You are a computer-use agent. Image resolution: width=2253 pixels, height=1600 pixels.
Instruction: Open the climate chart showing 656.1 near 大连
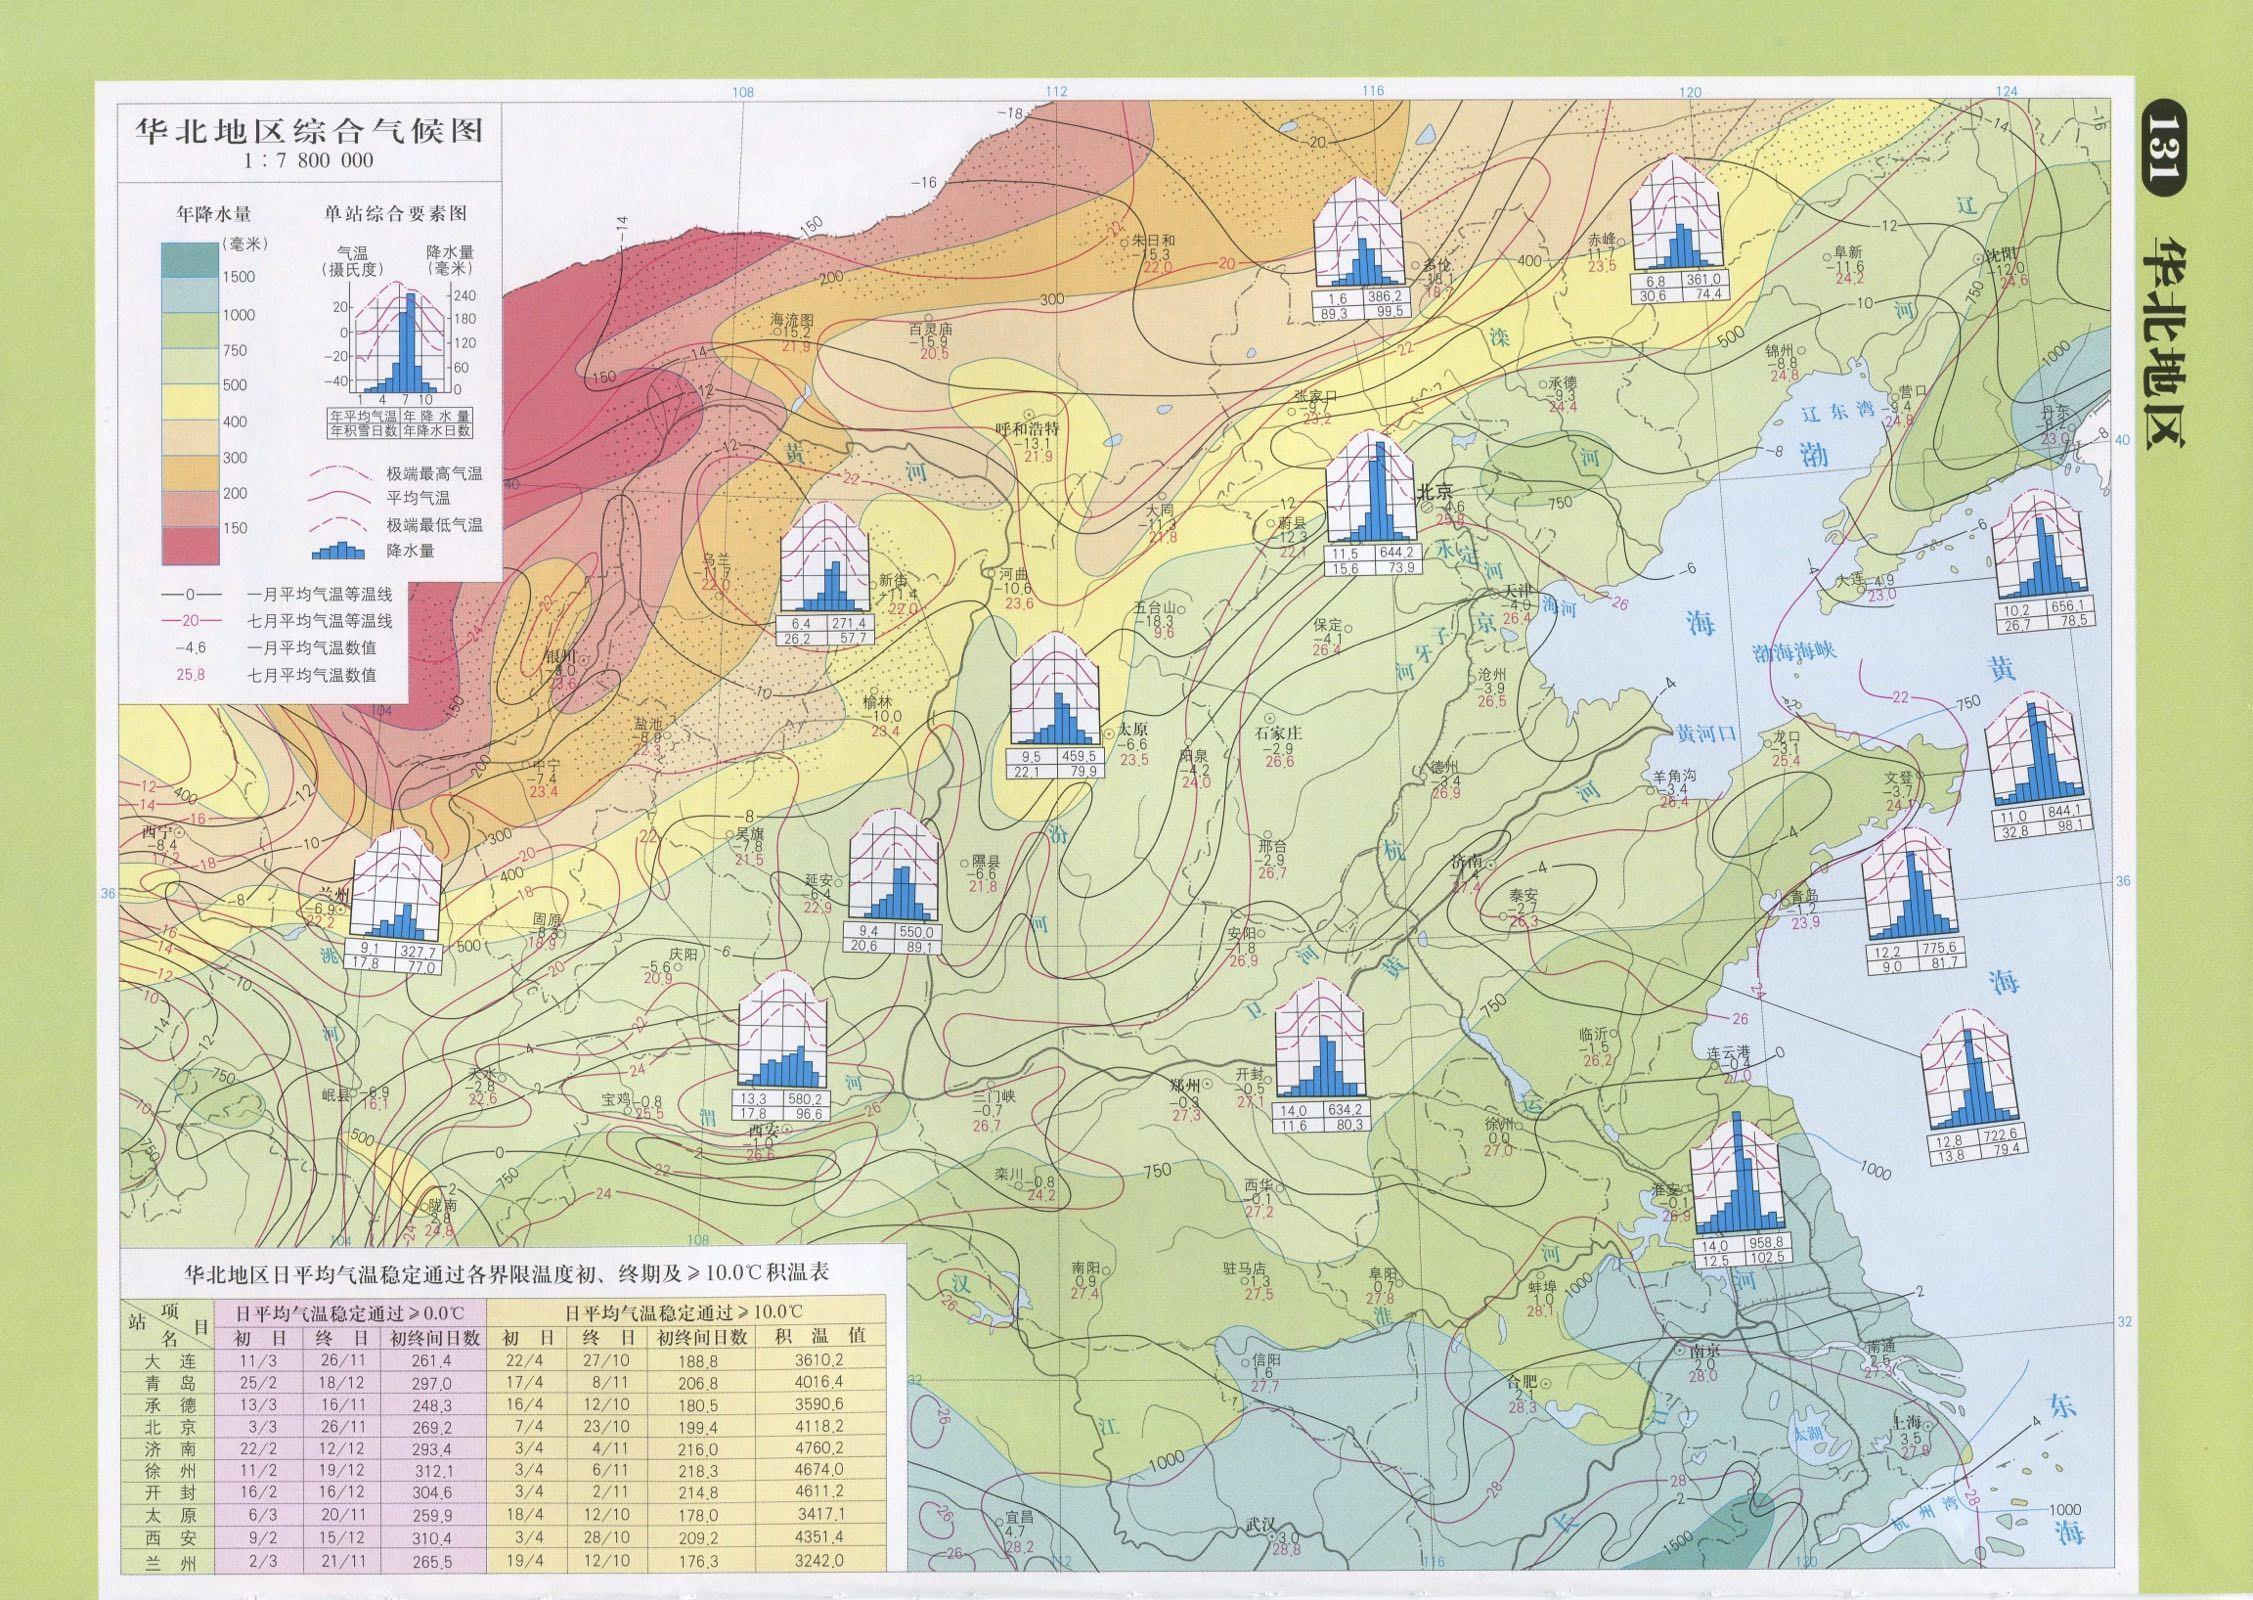point(2040,560)
